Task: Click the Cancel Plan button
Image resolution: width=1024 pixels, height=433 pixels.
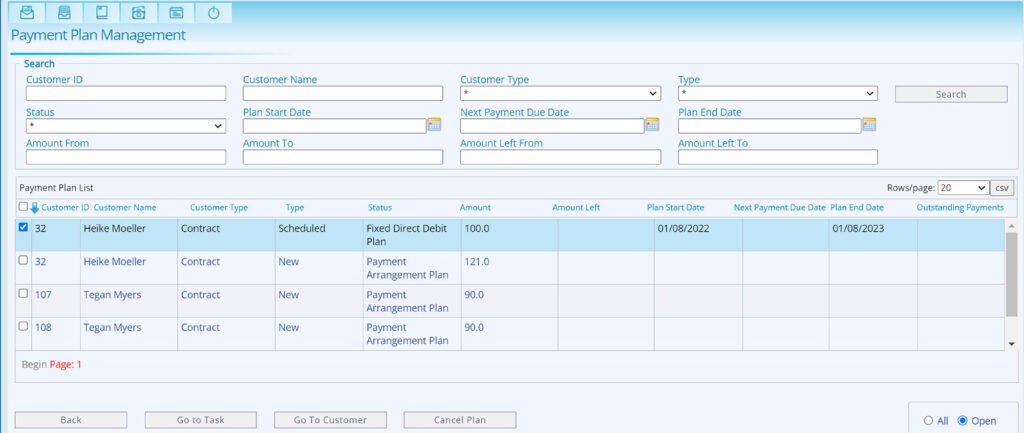Action: [x=460, y=420]
